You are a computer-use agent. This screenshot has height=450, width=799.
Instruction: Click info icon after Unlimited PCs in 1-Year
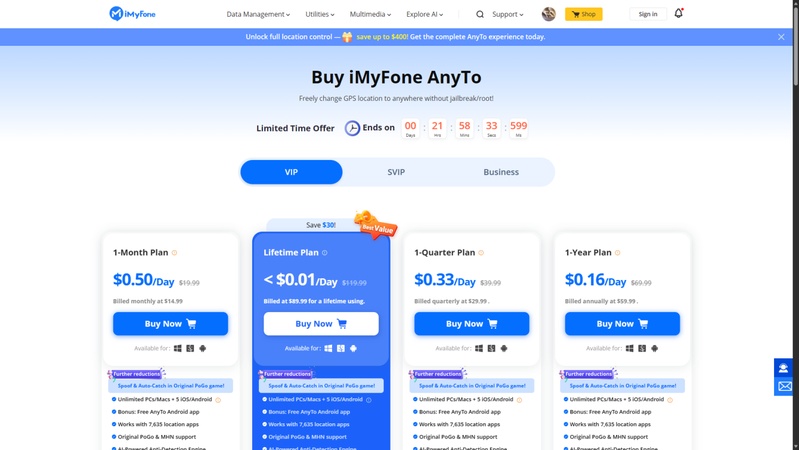[x=670, y=400]
